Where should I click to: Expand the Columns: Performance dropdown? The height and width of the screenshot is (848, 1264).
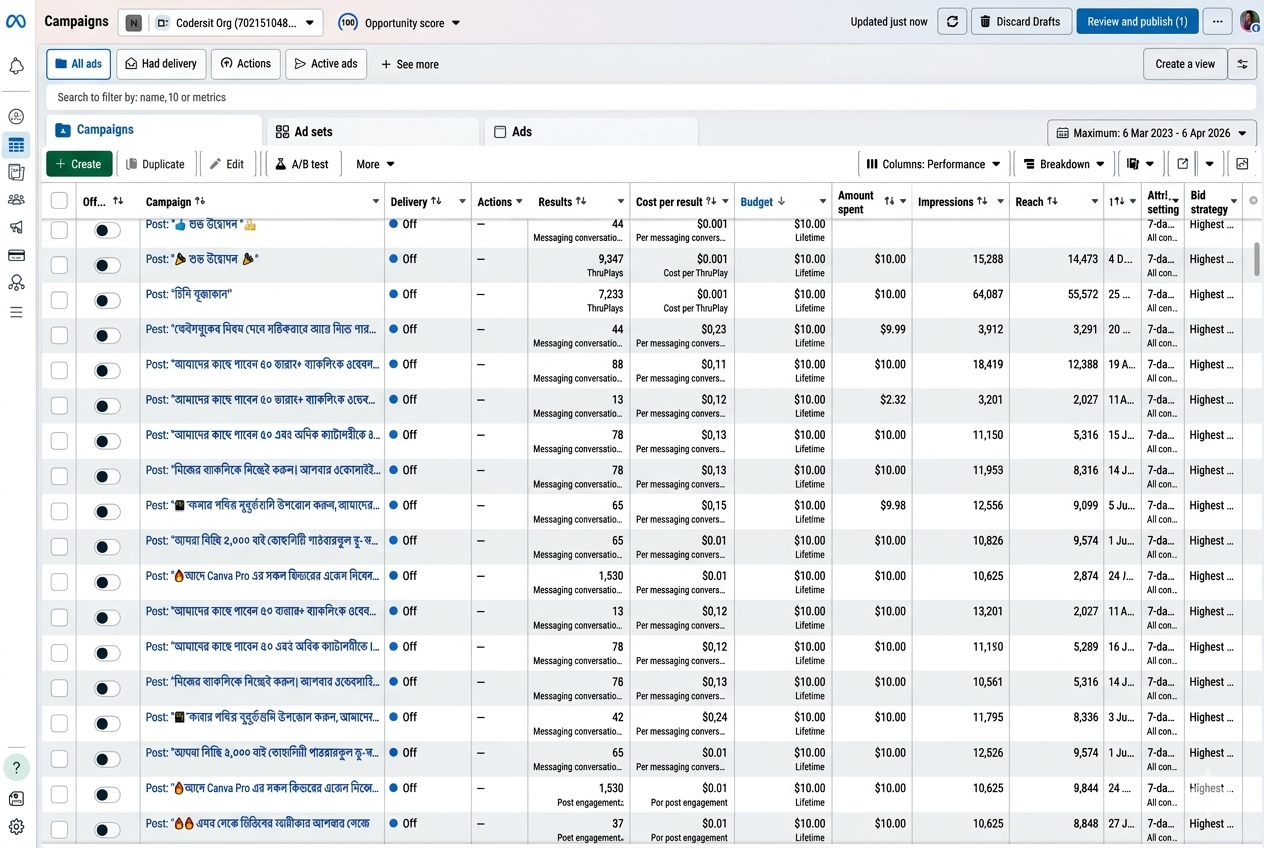(933, 164)
